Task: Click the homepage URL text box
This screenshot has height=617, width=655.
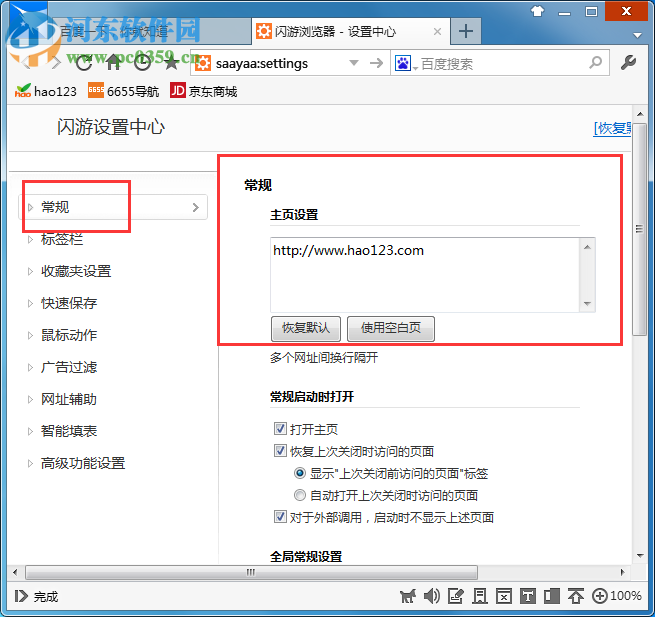Action: tap(425, 275)
